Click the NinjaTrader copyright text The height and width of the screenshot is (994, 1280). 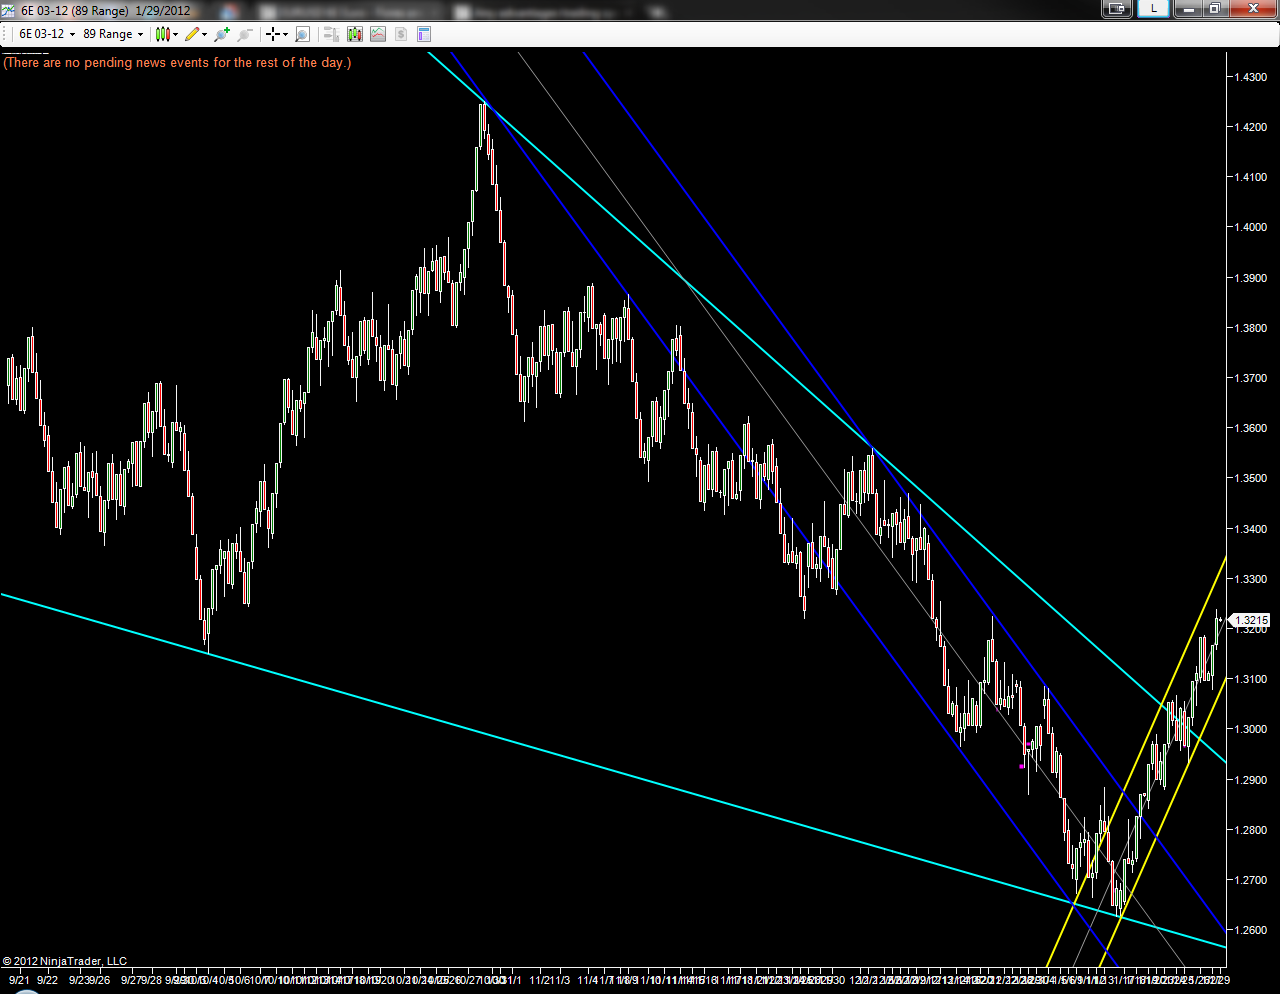pos(65,961)
